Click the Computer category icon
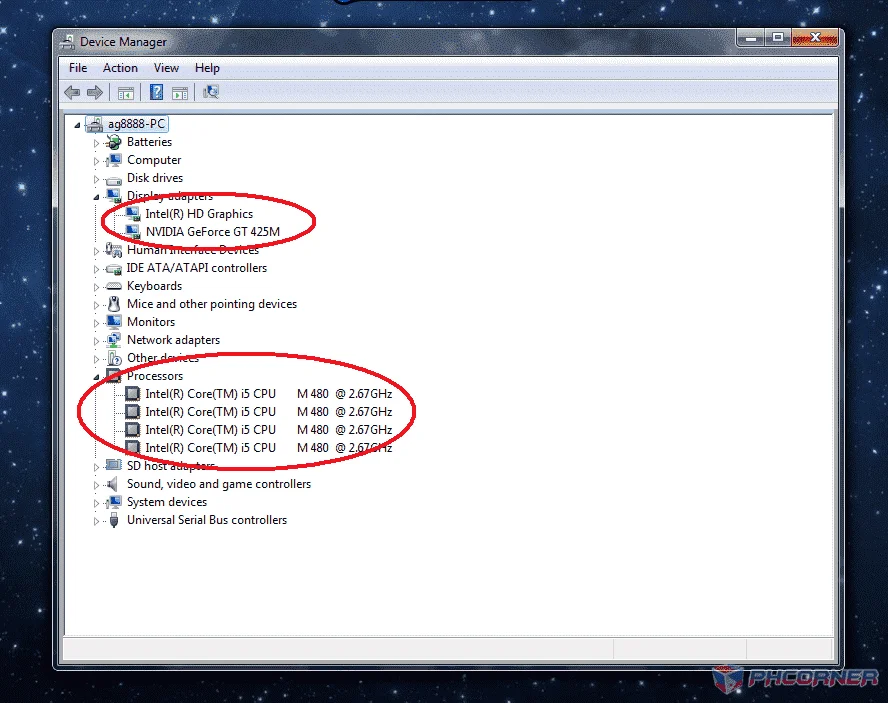 click(113, 160)
